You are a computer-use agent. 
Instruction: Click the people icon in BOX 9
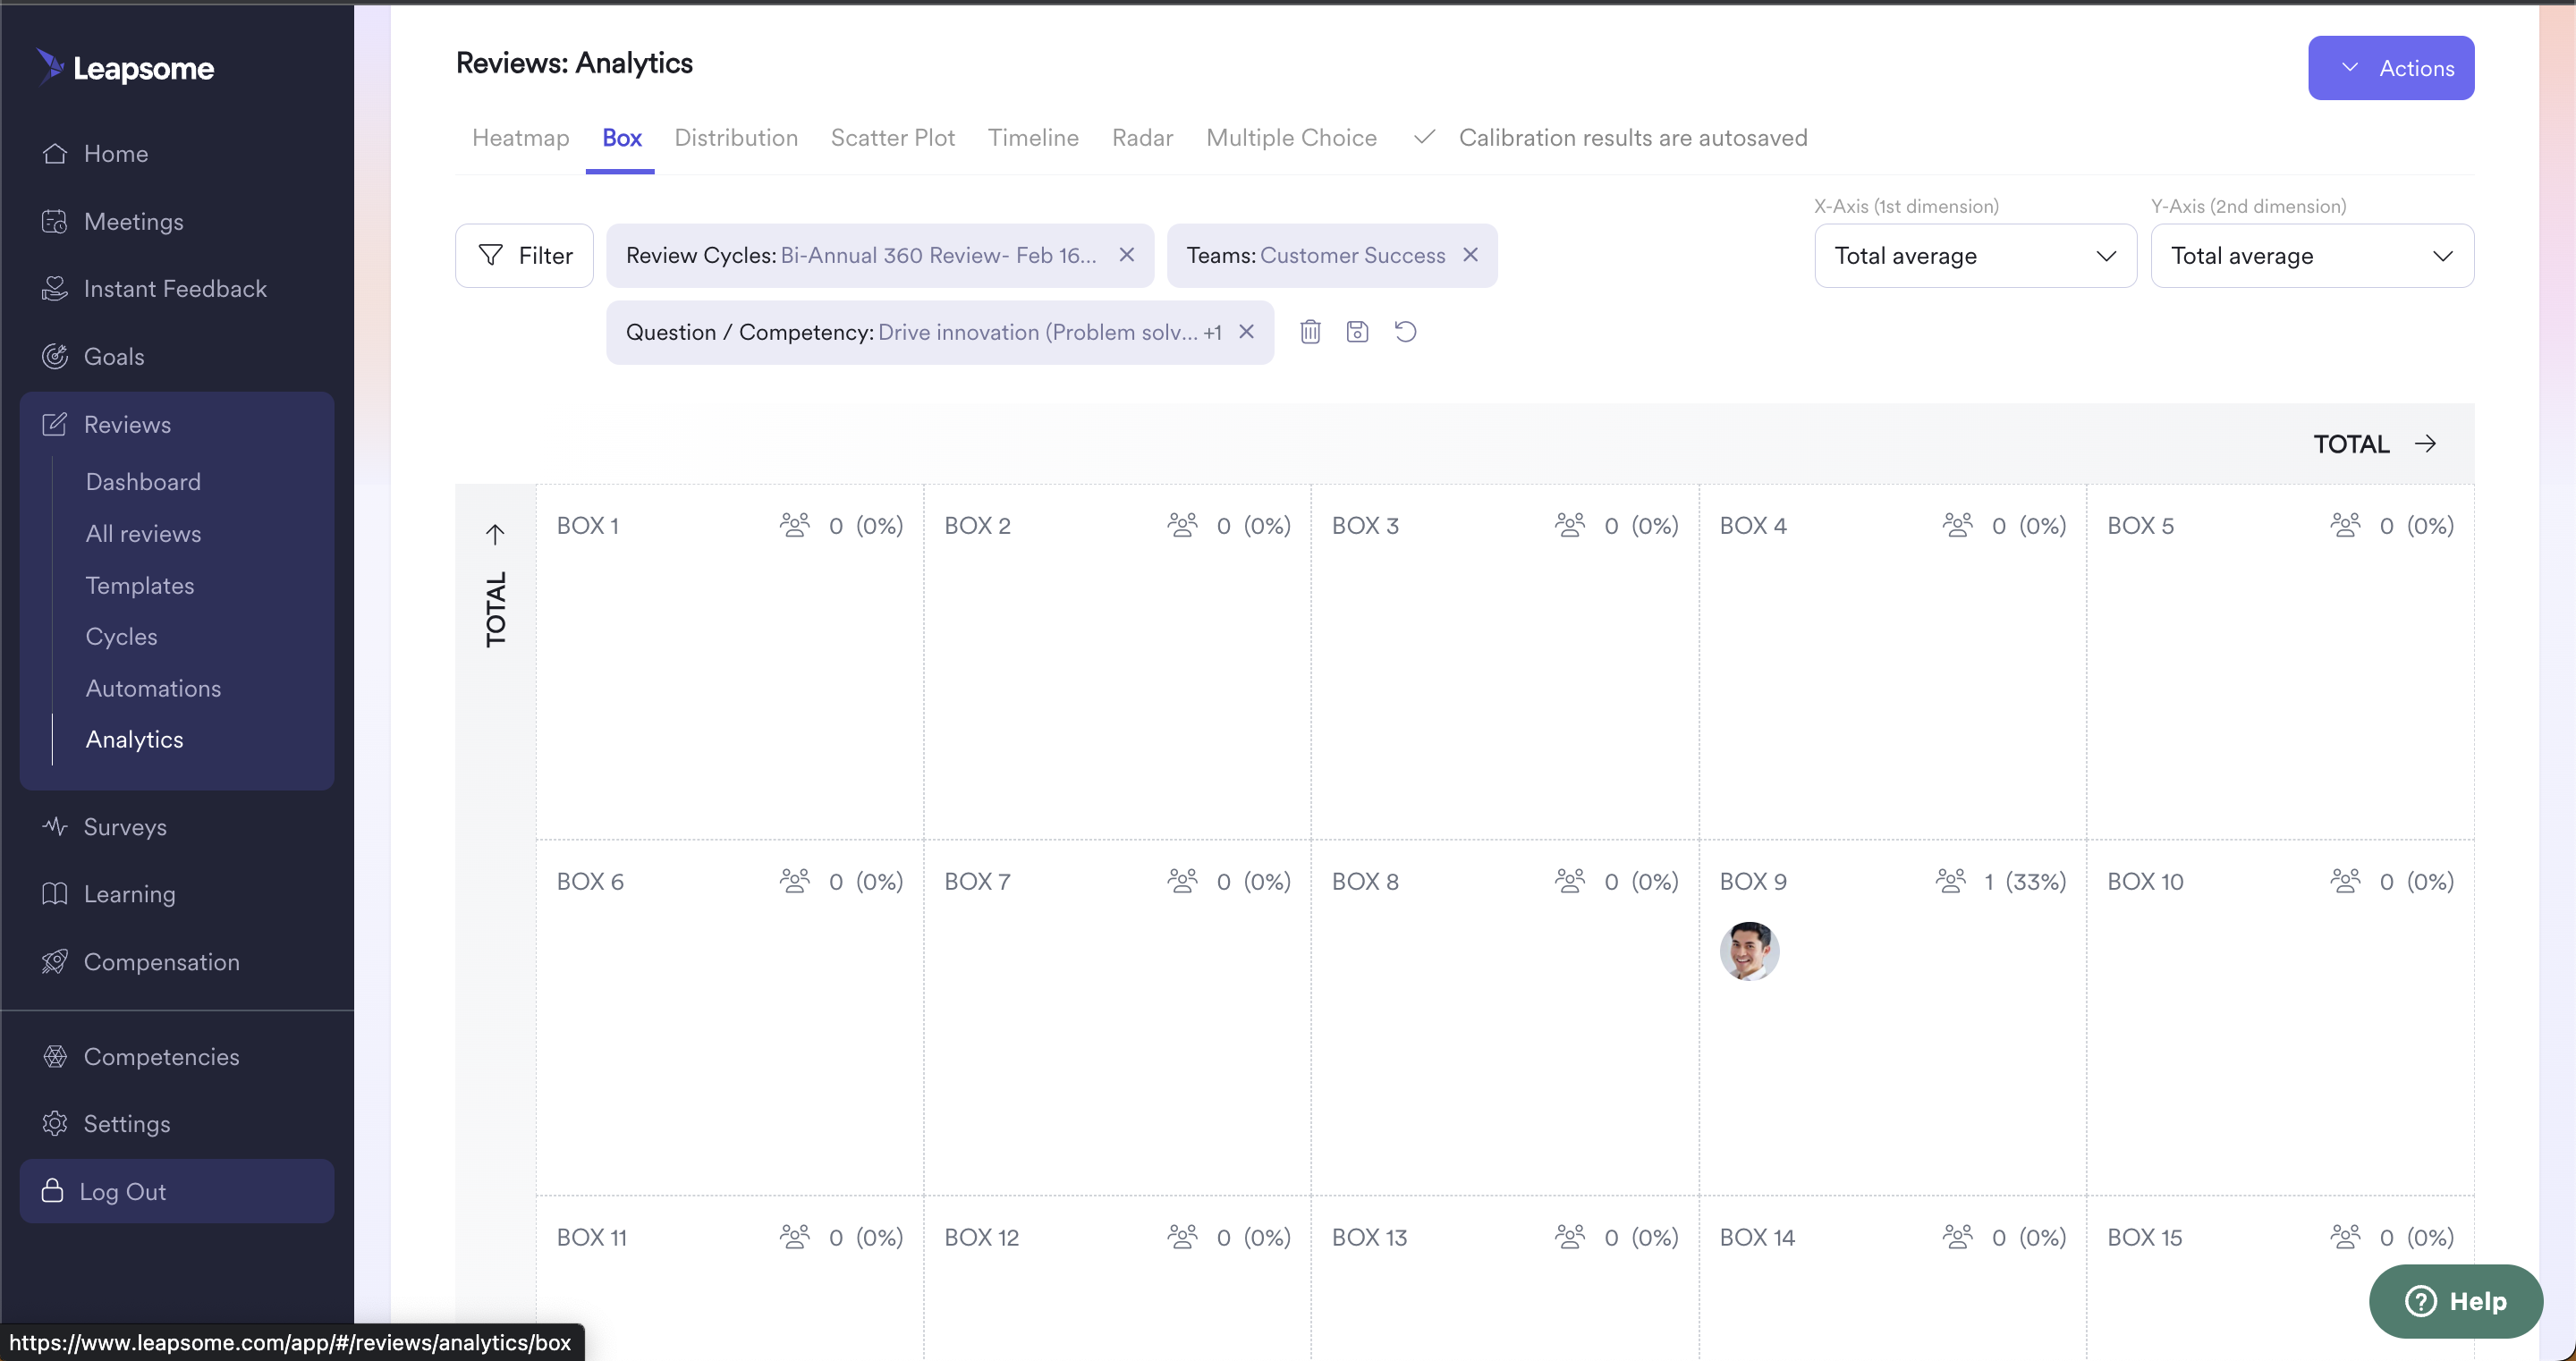(1951, 880)
